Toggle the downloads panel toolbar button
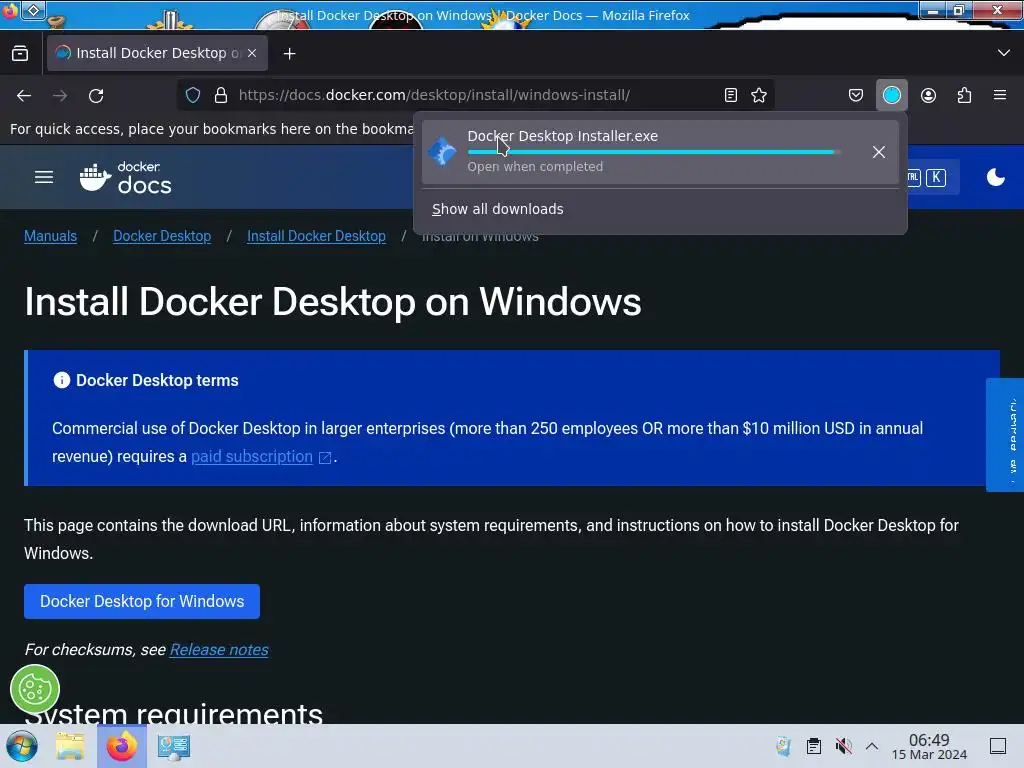This screenshot has height=768, width=1024. coord(891,95)
